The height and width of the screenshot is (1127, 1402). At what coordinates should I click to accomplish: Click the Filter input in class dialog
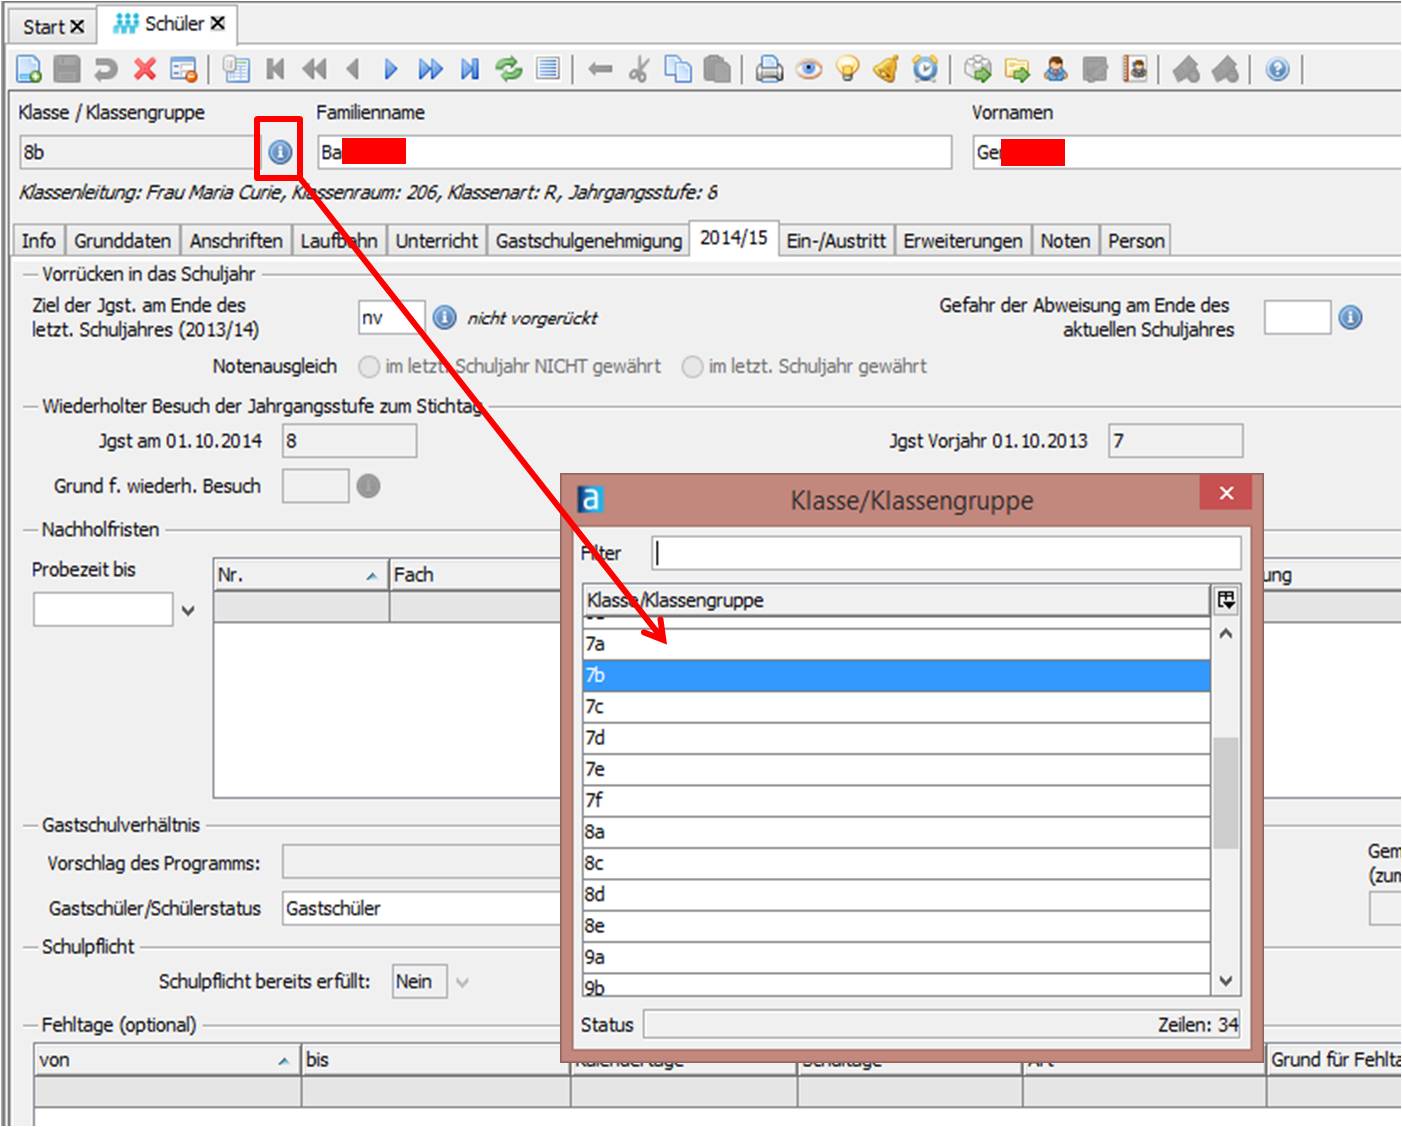946,553
